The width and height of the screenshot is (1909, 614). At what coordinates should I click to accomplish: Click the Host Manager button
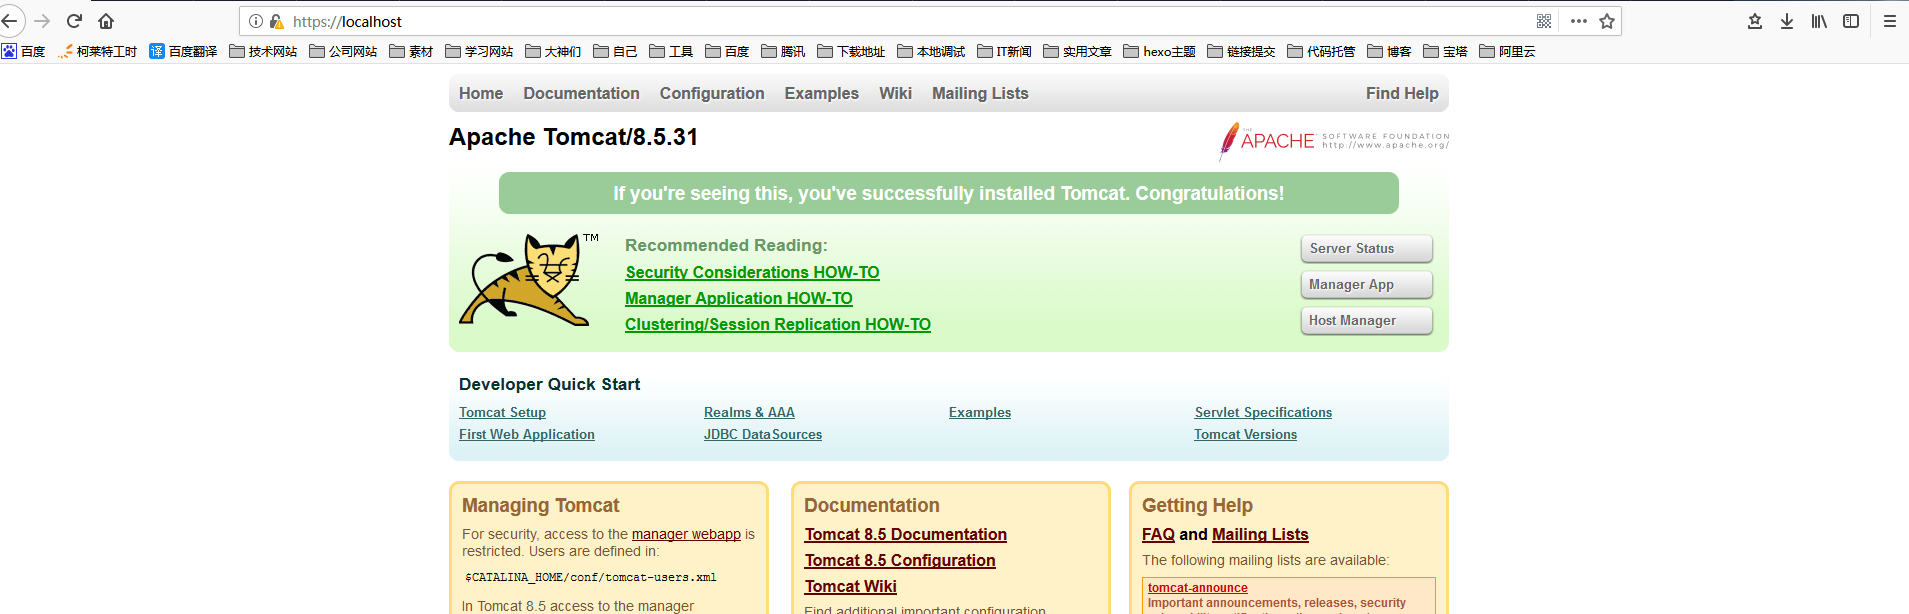tap(1366, 320)
